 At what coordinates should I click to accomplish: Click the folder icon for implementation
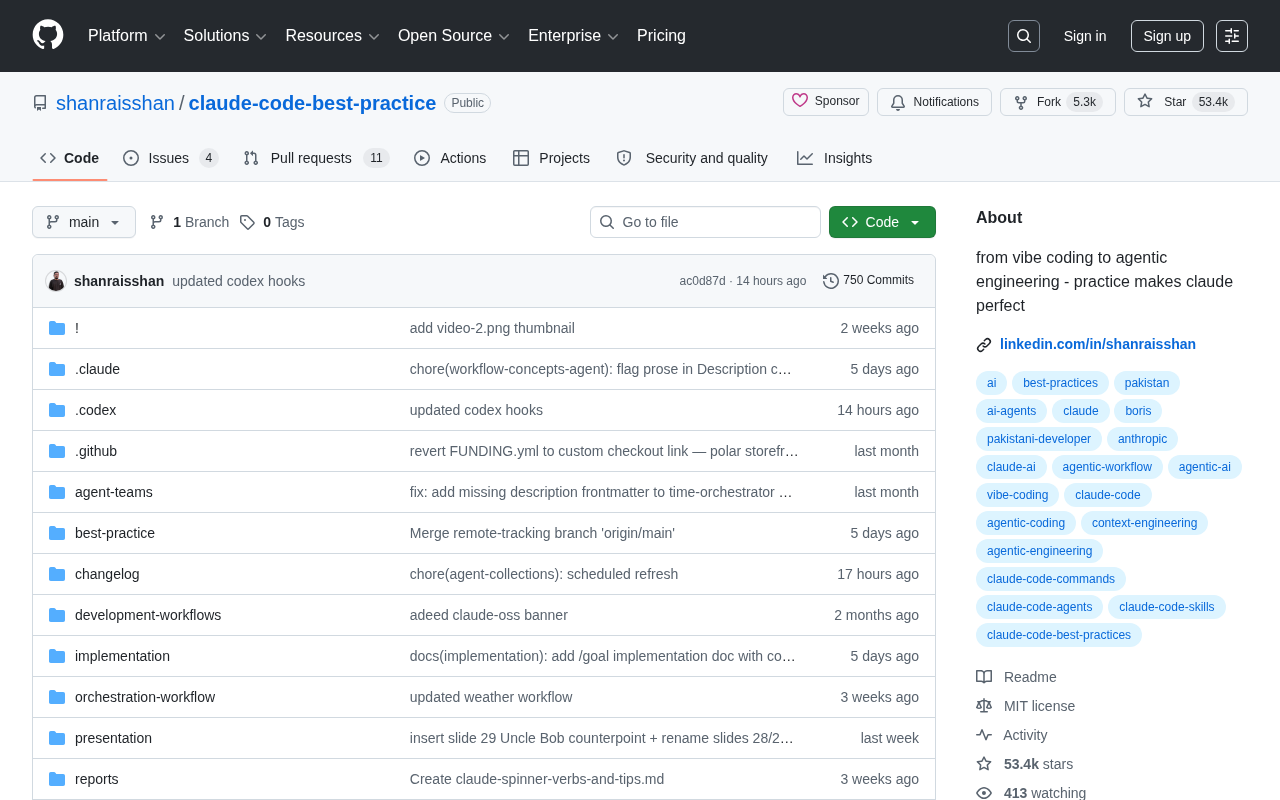[x=57, y=656]
